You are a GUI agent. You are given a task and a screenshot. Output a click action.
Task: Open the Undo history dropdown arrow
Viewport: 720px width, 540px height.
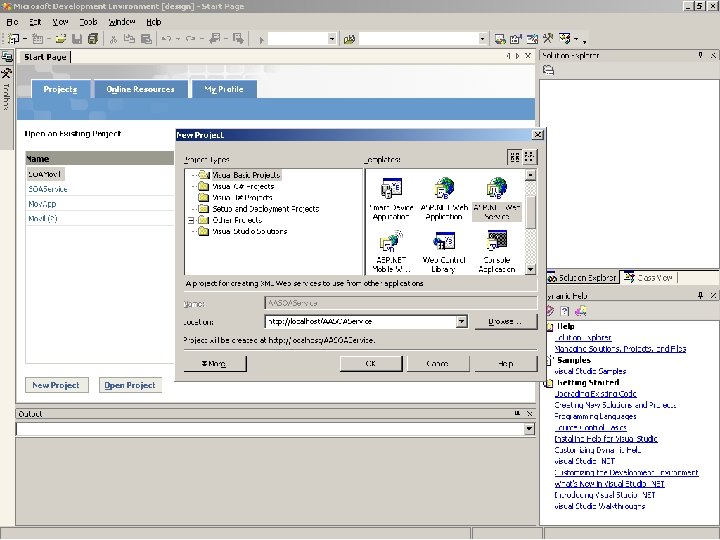178,39
